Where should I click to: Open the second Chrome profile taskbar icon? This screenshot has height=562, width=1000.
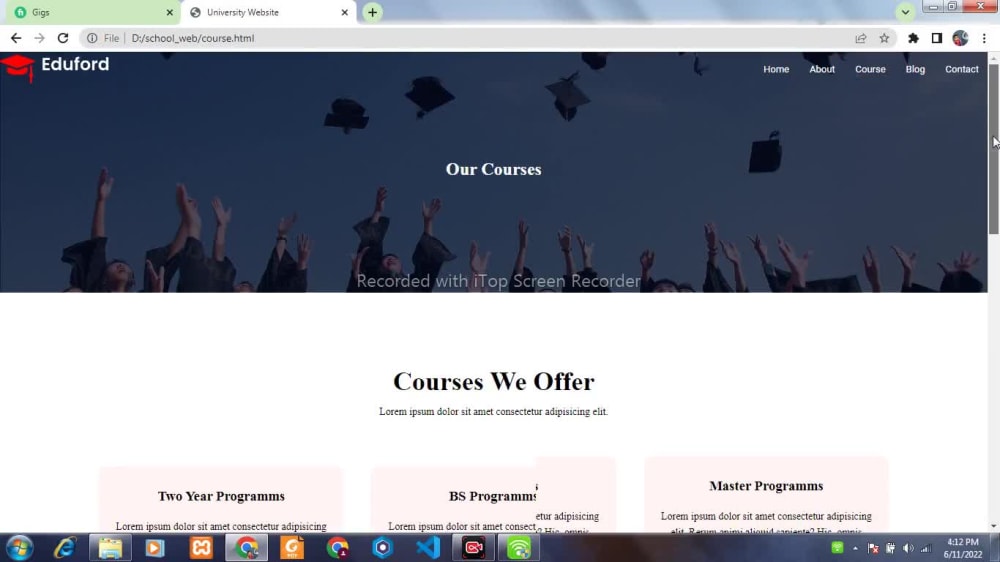(337, 548)
